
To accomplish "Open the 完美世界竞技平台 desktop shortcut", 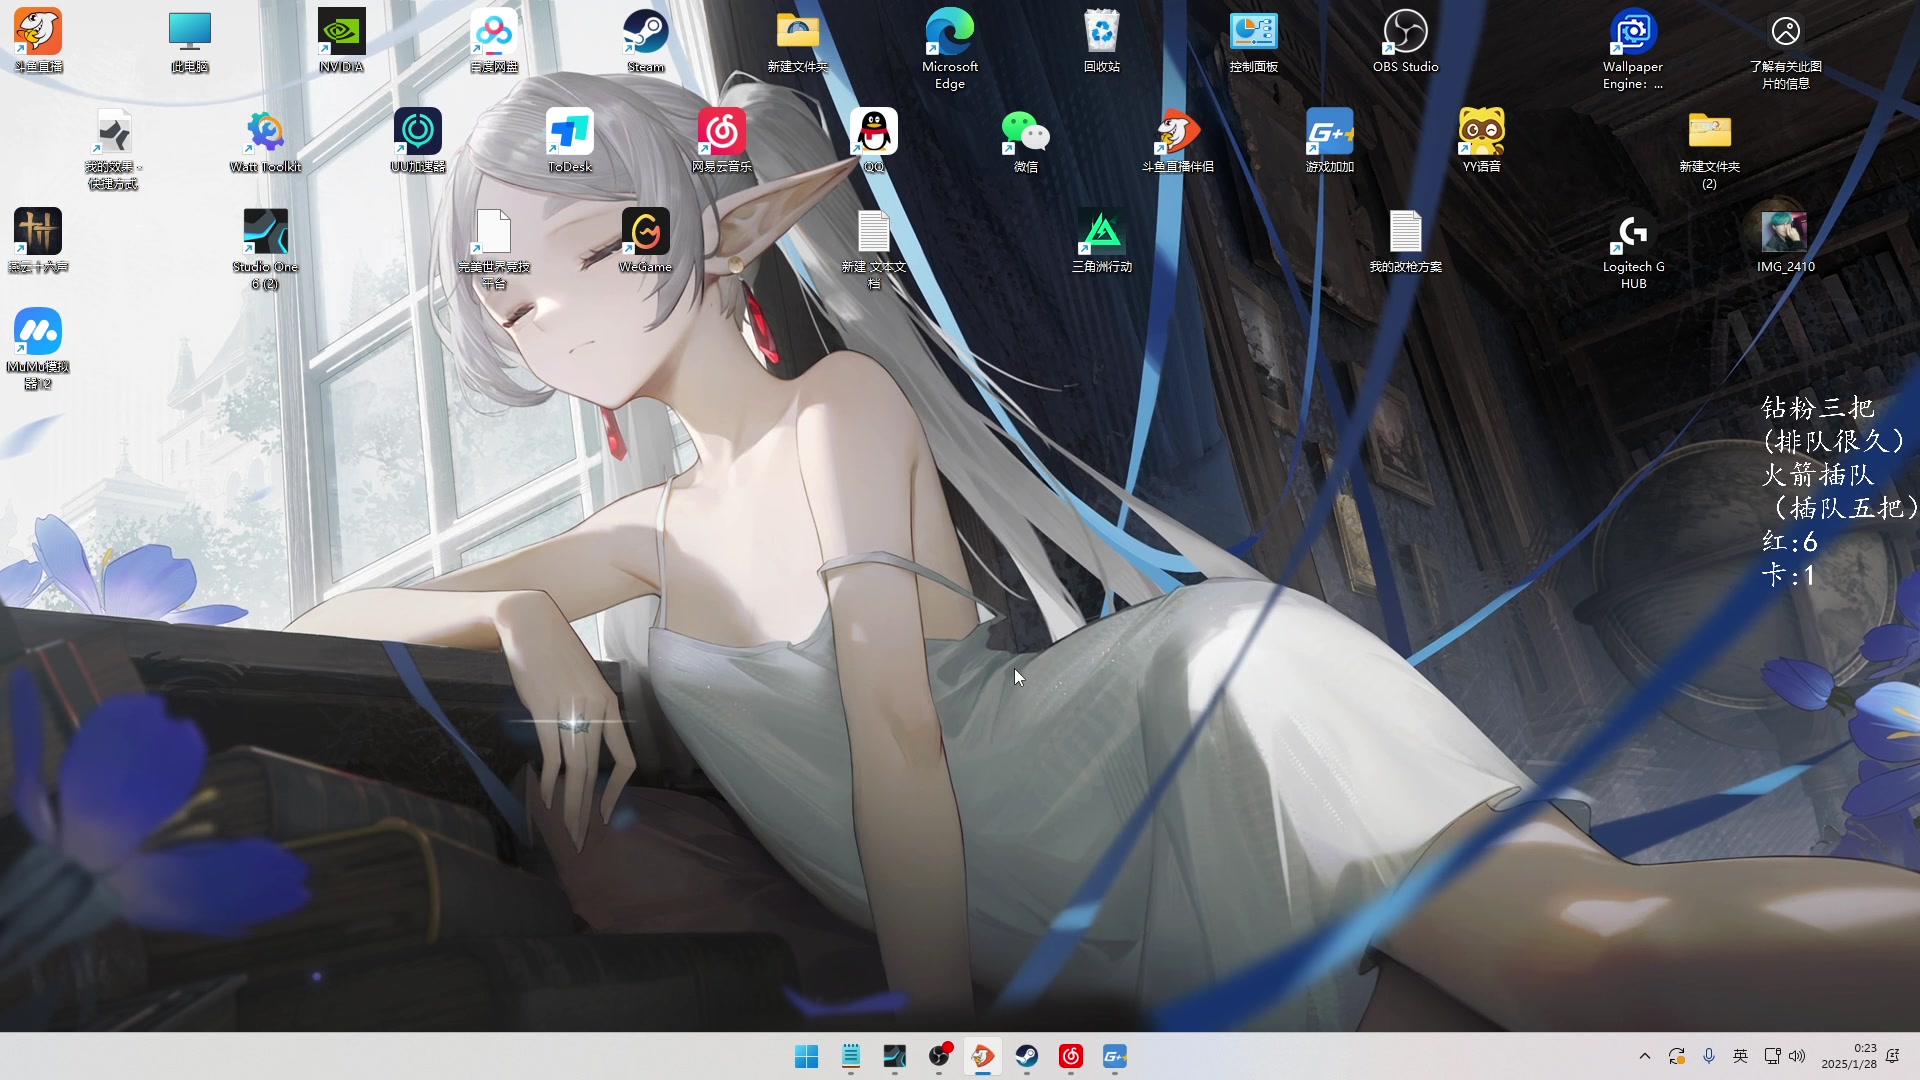I will point(494,249).
